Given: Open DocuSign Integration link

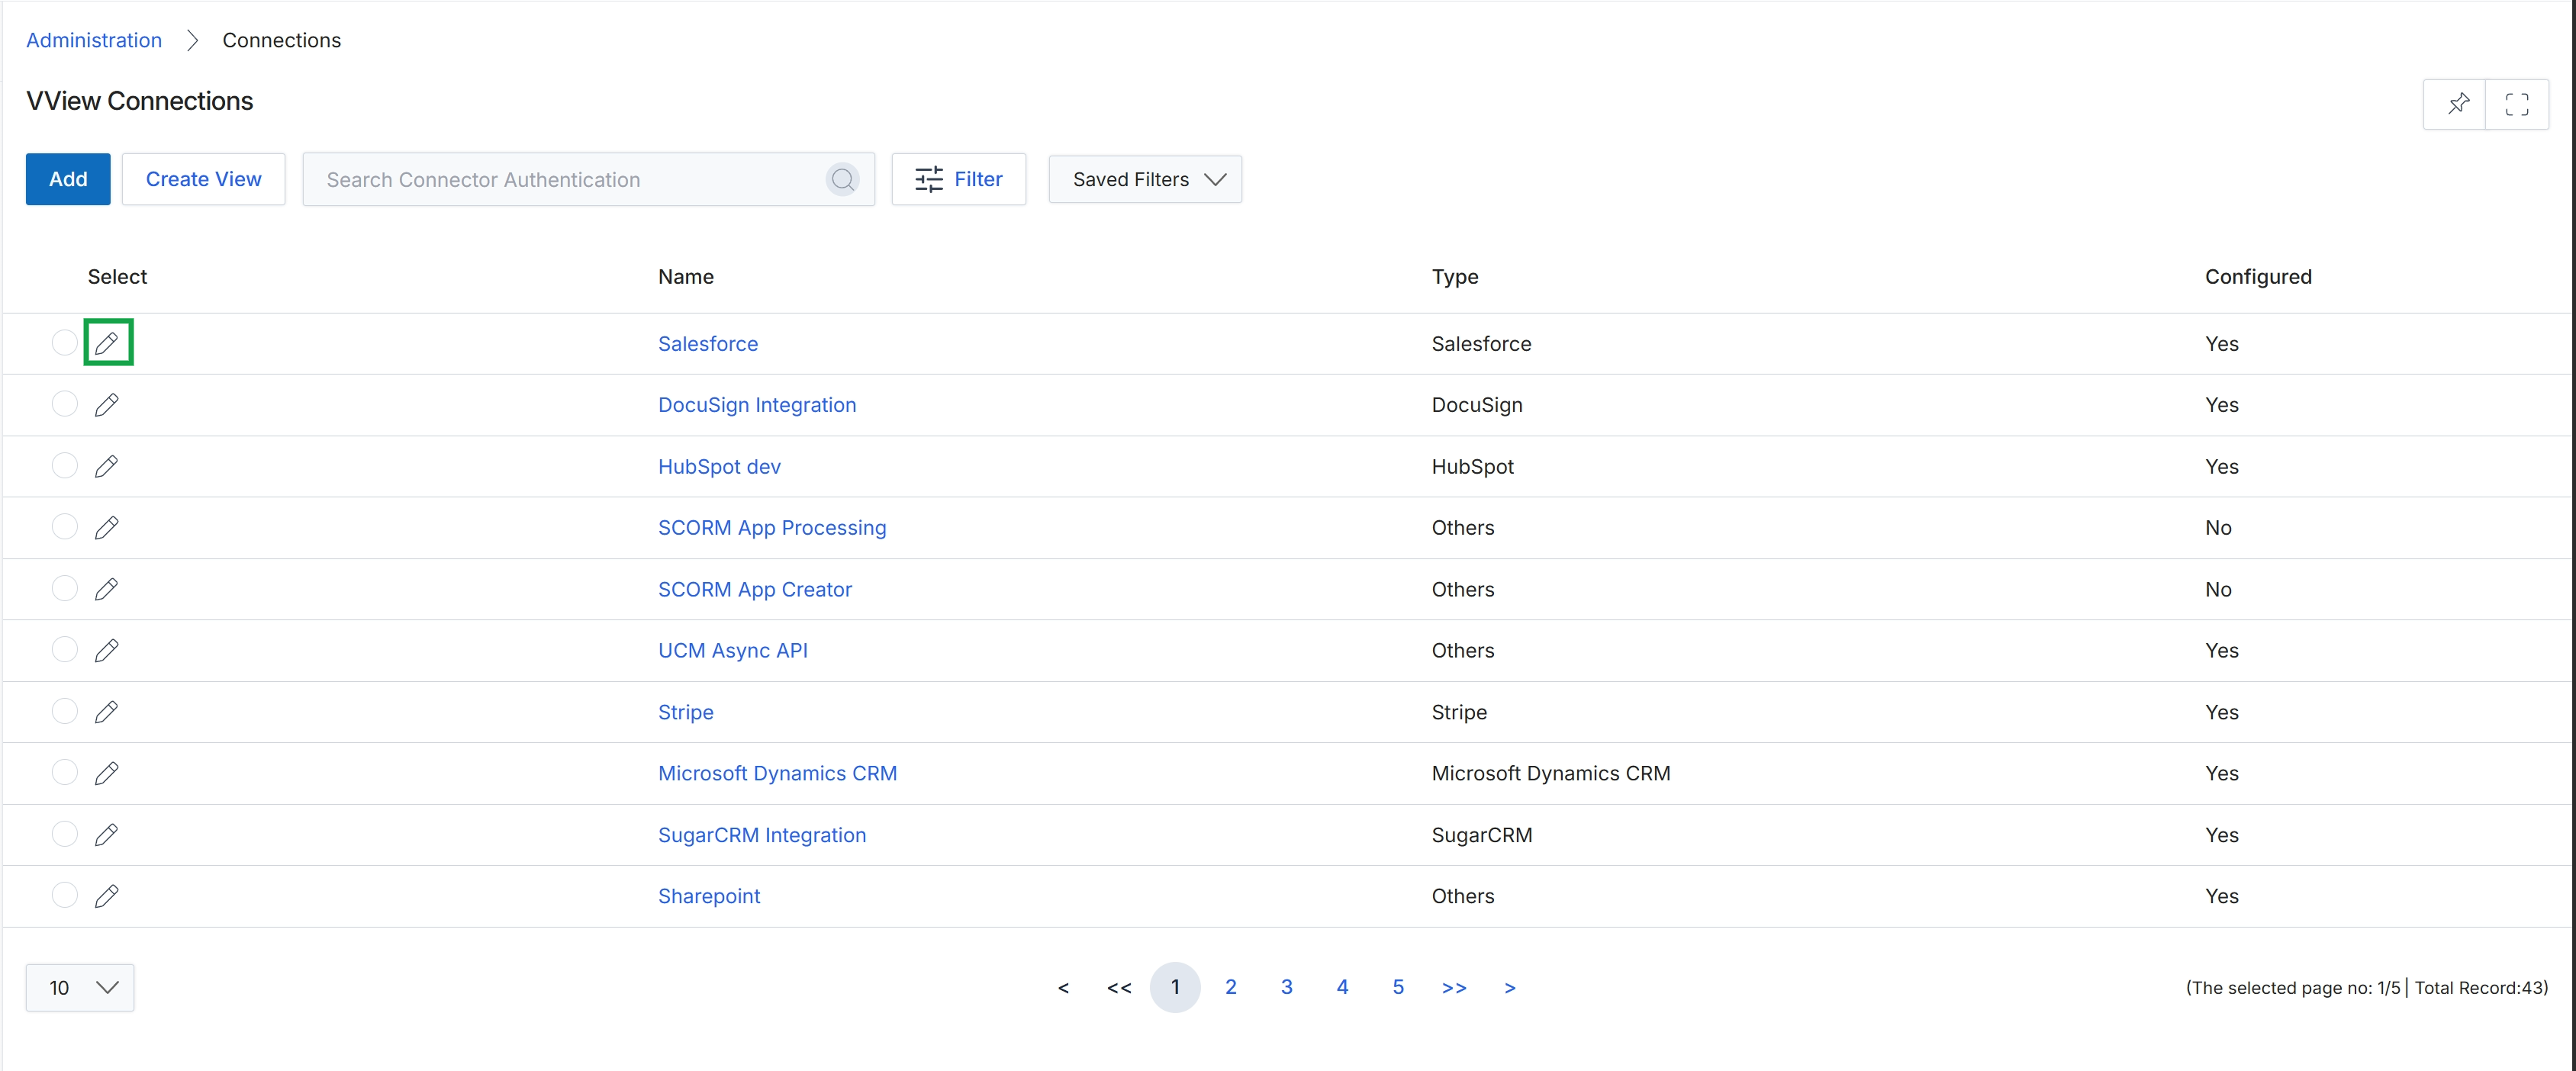Looking at the screenshot, I should point(757,404).
